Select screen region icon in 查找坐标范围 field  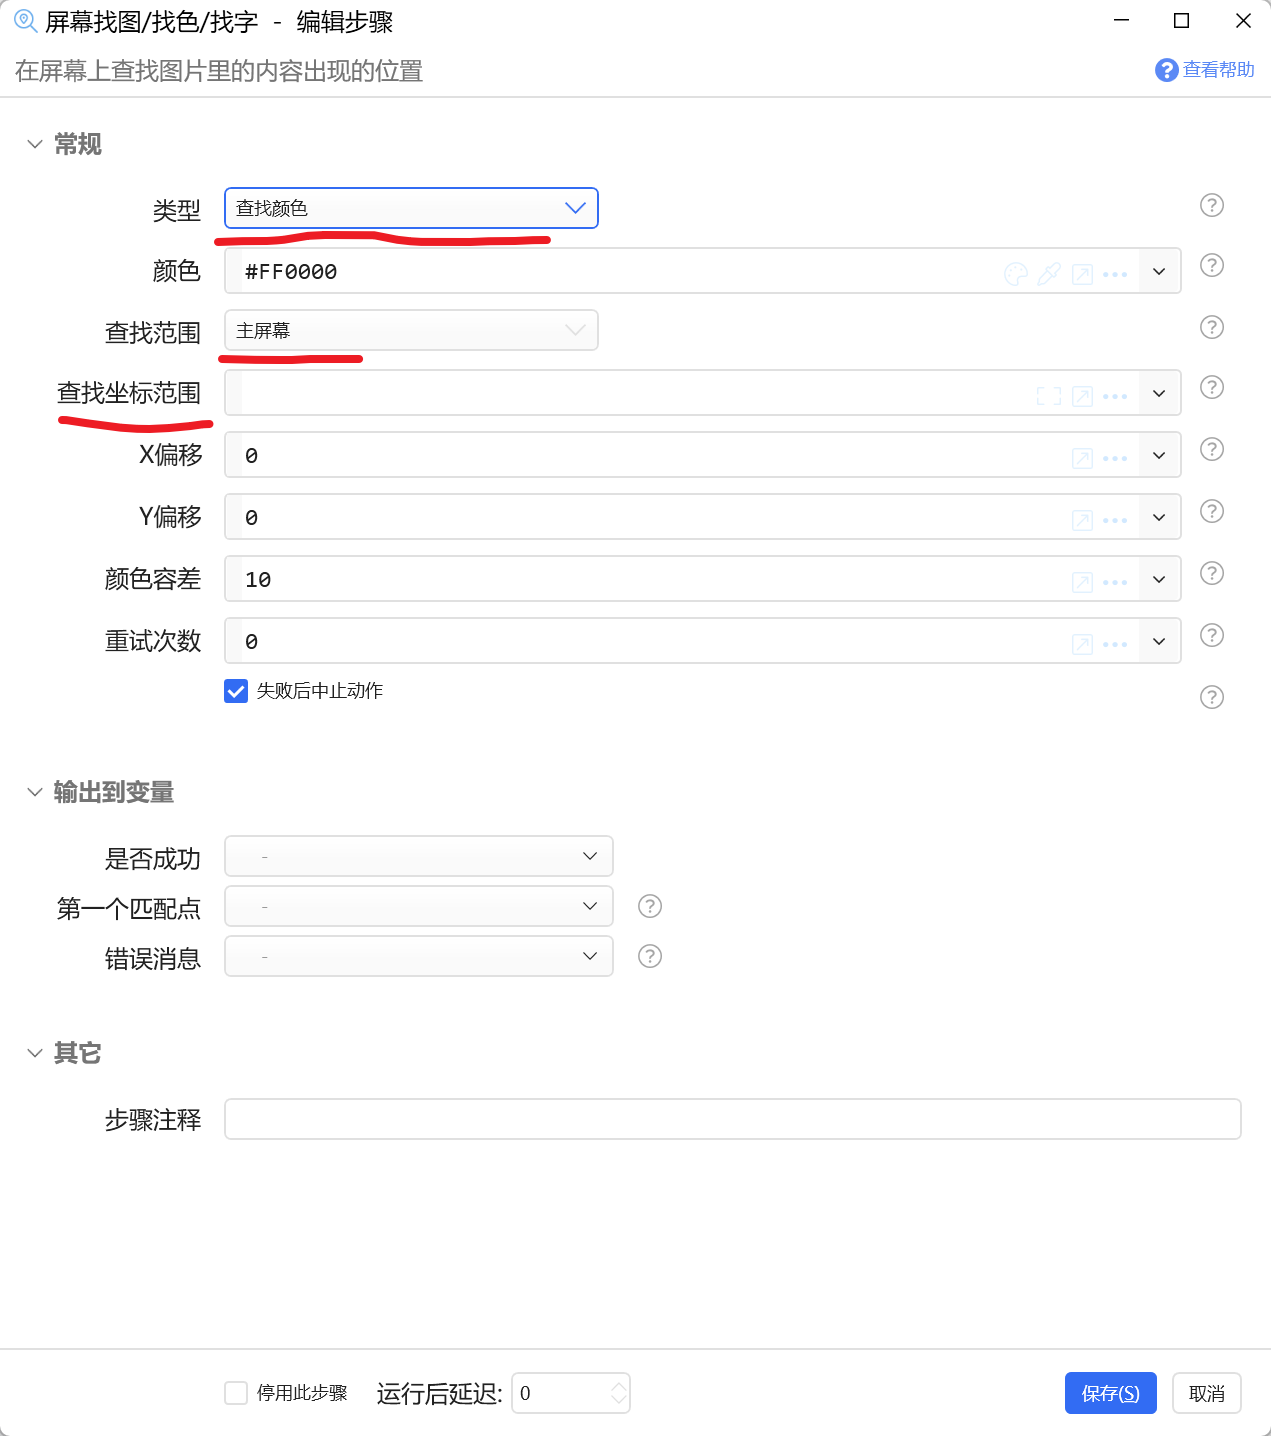tap(1049, 396)
